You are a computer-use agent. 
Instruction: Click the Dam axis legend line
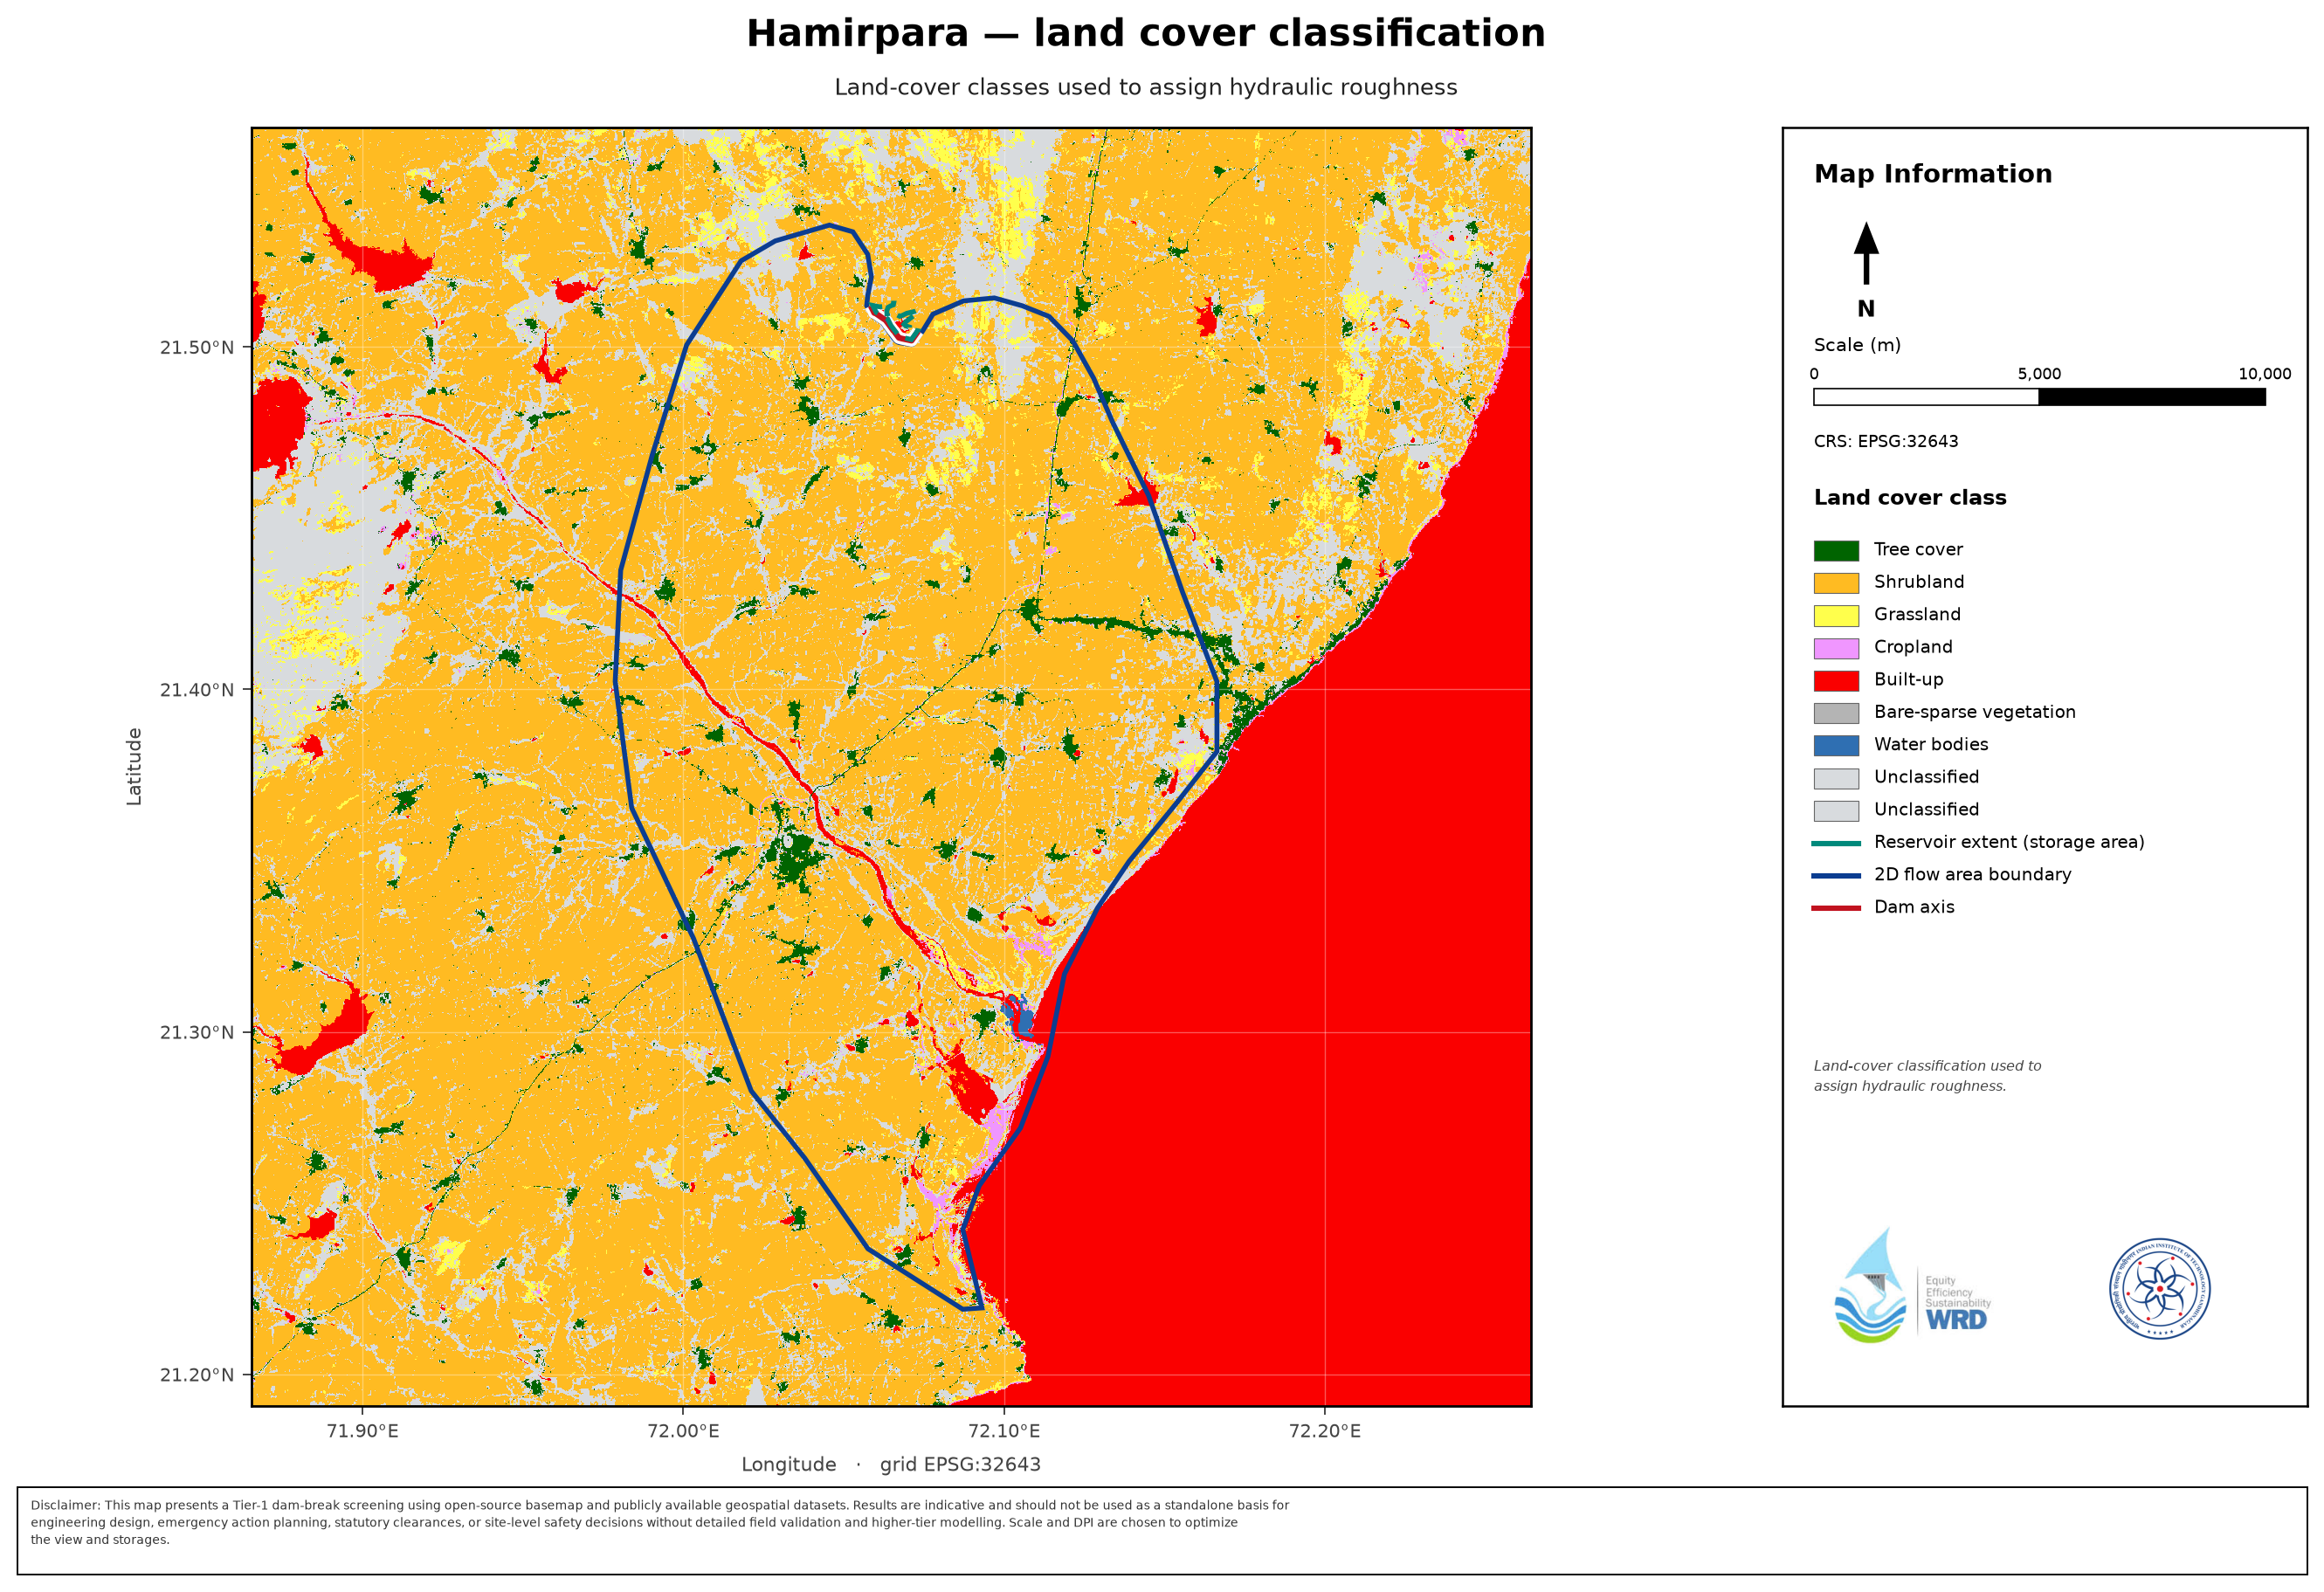(1836, 908)
